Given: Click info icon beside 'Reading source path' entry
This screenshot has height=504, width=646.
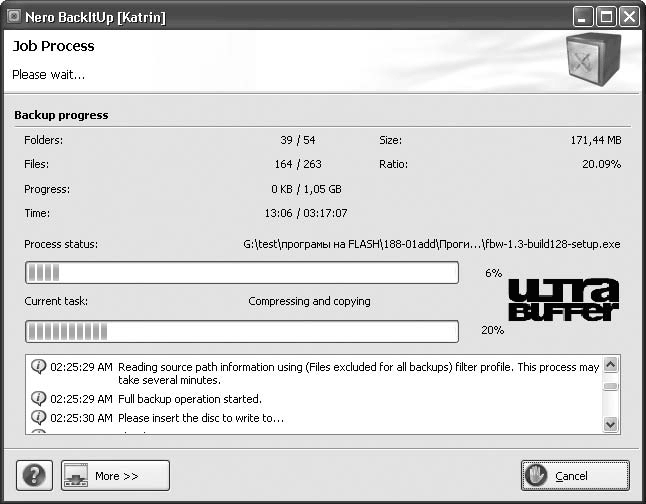Looking at the screenshot, I should tap(39, 367).
